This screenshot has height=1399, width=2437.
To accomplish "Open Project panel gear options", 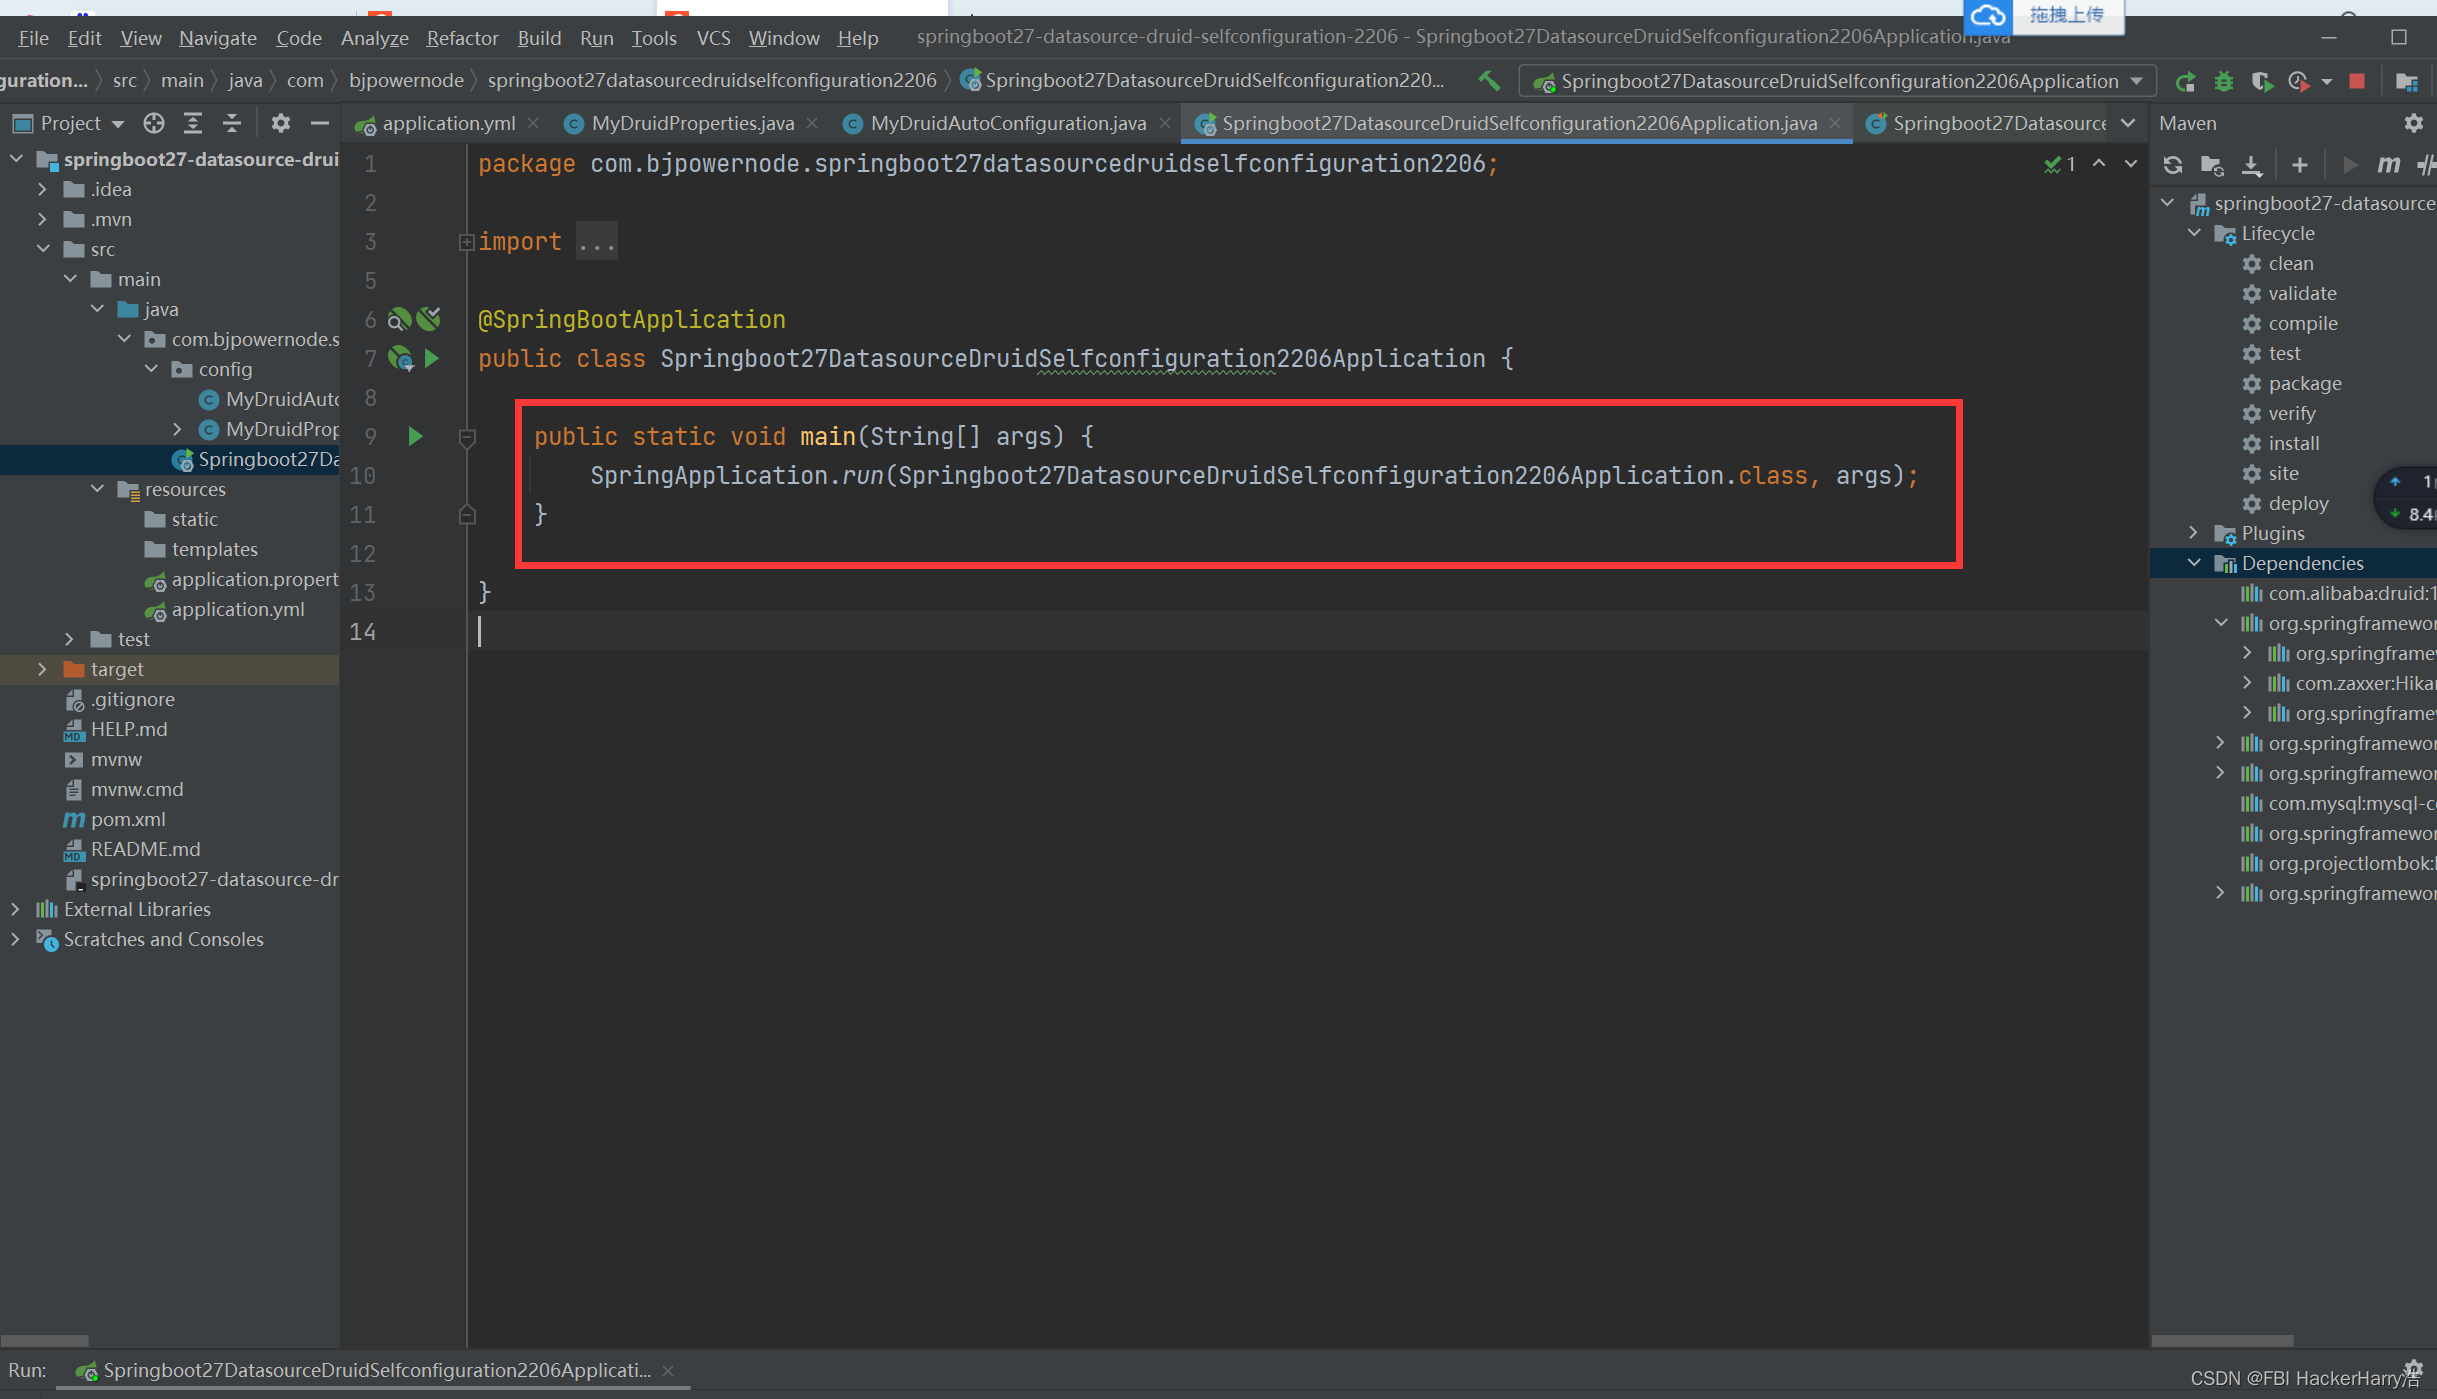I will (280, 123).
